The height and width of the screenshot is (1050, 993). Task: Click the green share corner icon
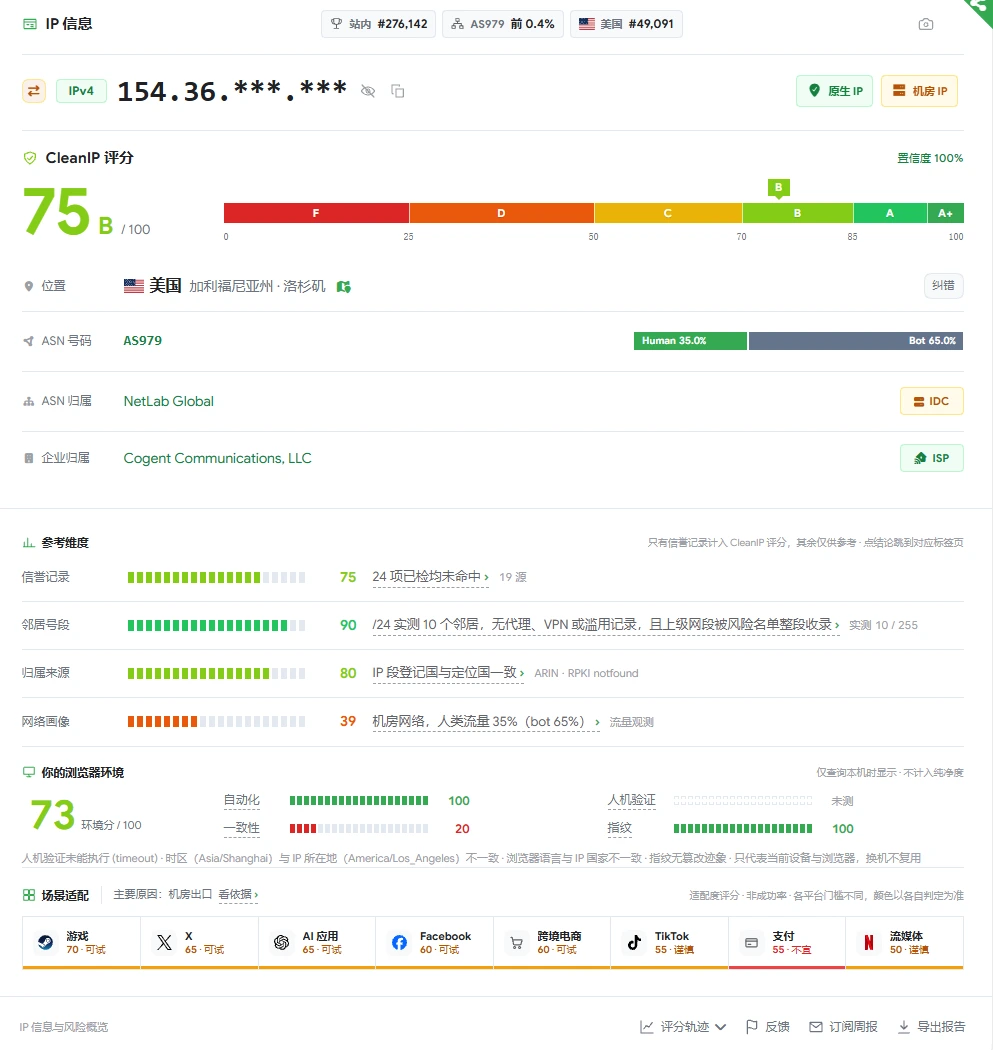[x=982, y=9]
